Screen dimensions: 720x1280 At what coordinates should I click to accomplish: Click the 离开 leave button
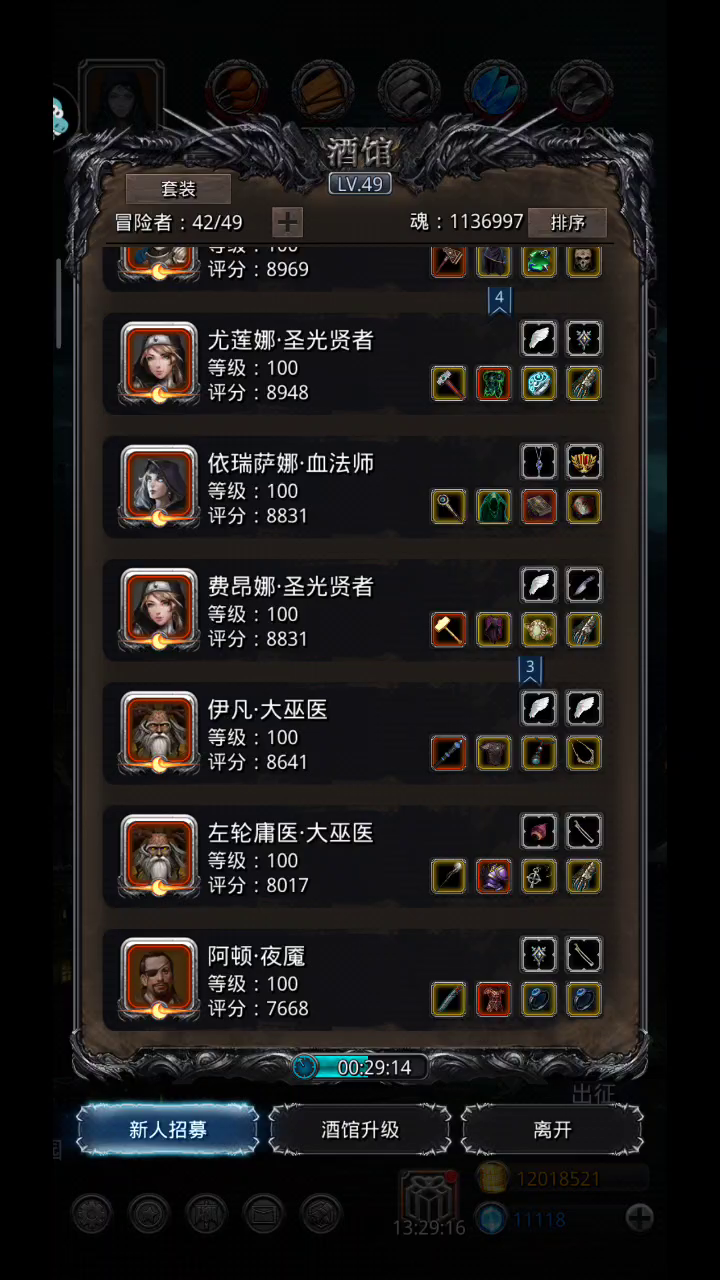pos(552,1130)
